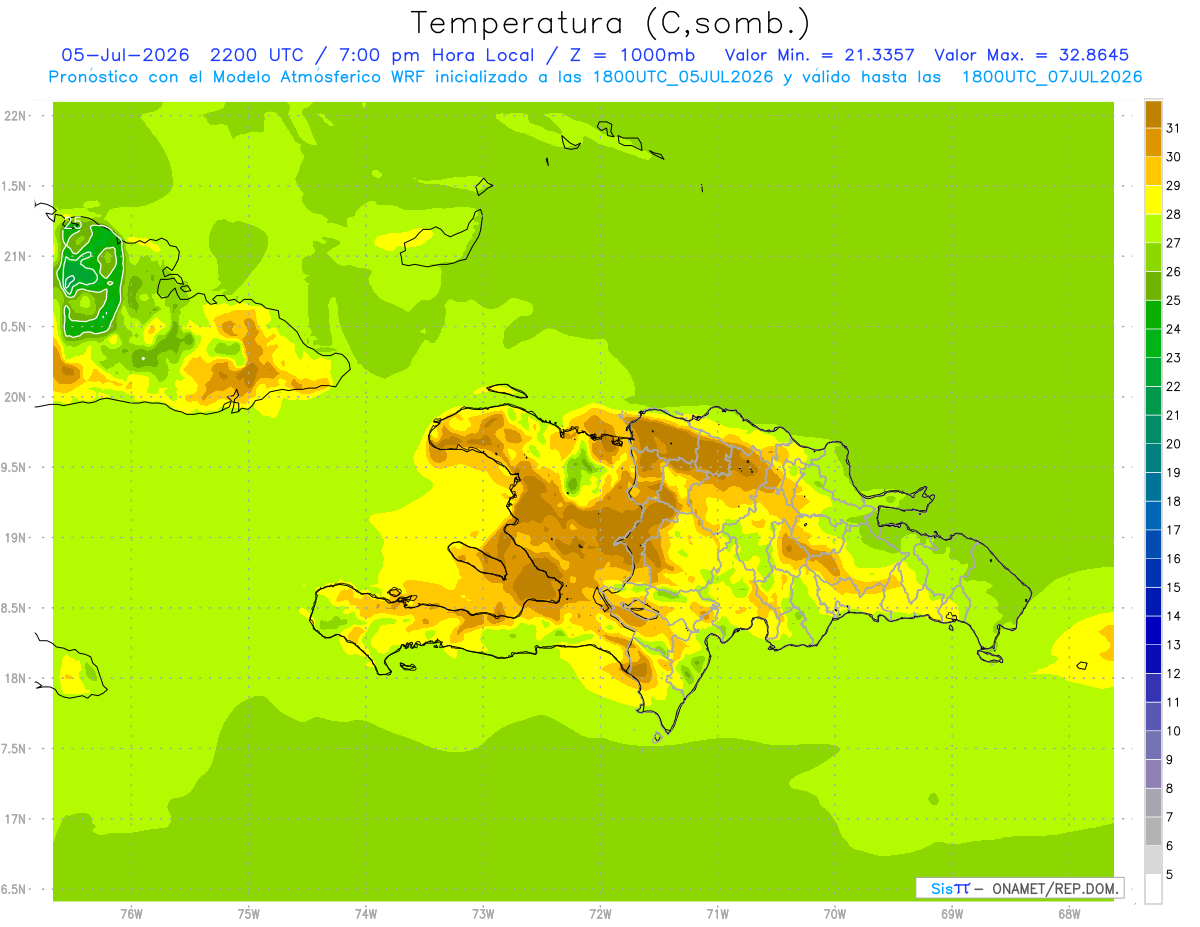The height and width of the screenshot is (927, 1200).
Task: Click the "2200 UTC" time text
Action: [x=257, y=55]
